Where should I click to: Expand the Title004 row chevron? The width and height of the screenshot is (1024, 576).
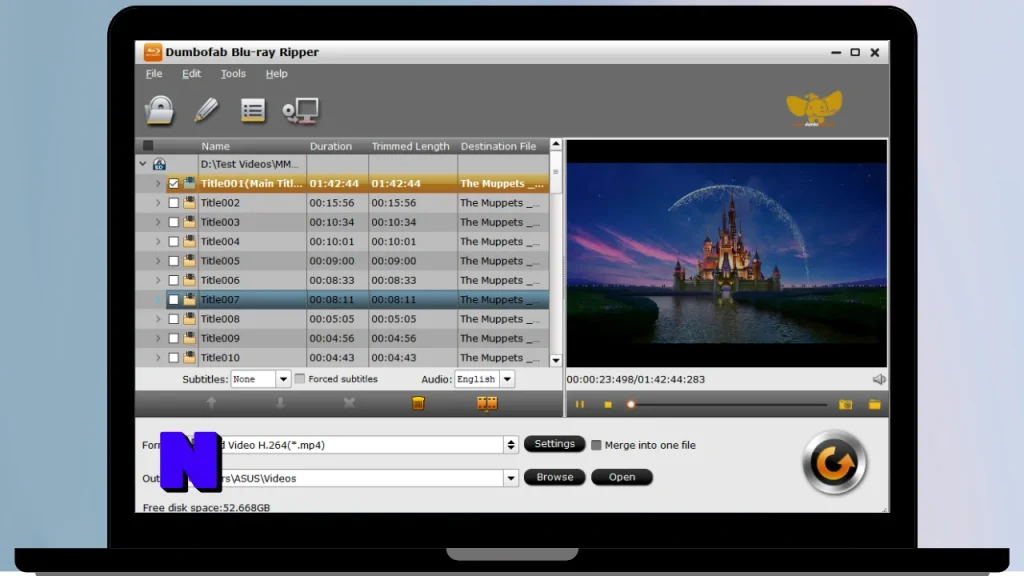pyautogui.click(x=157, y=242)
